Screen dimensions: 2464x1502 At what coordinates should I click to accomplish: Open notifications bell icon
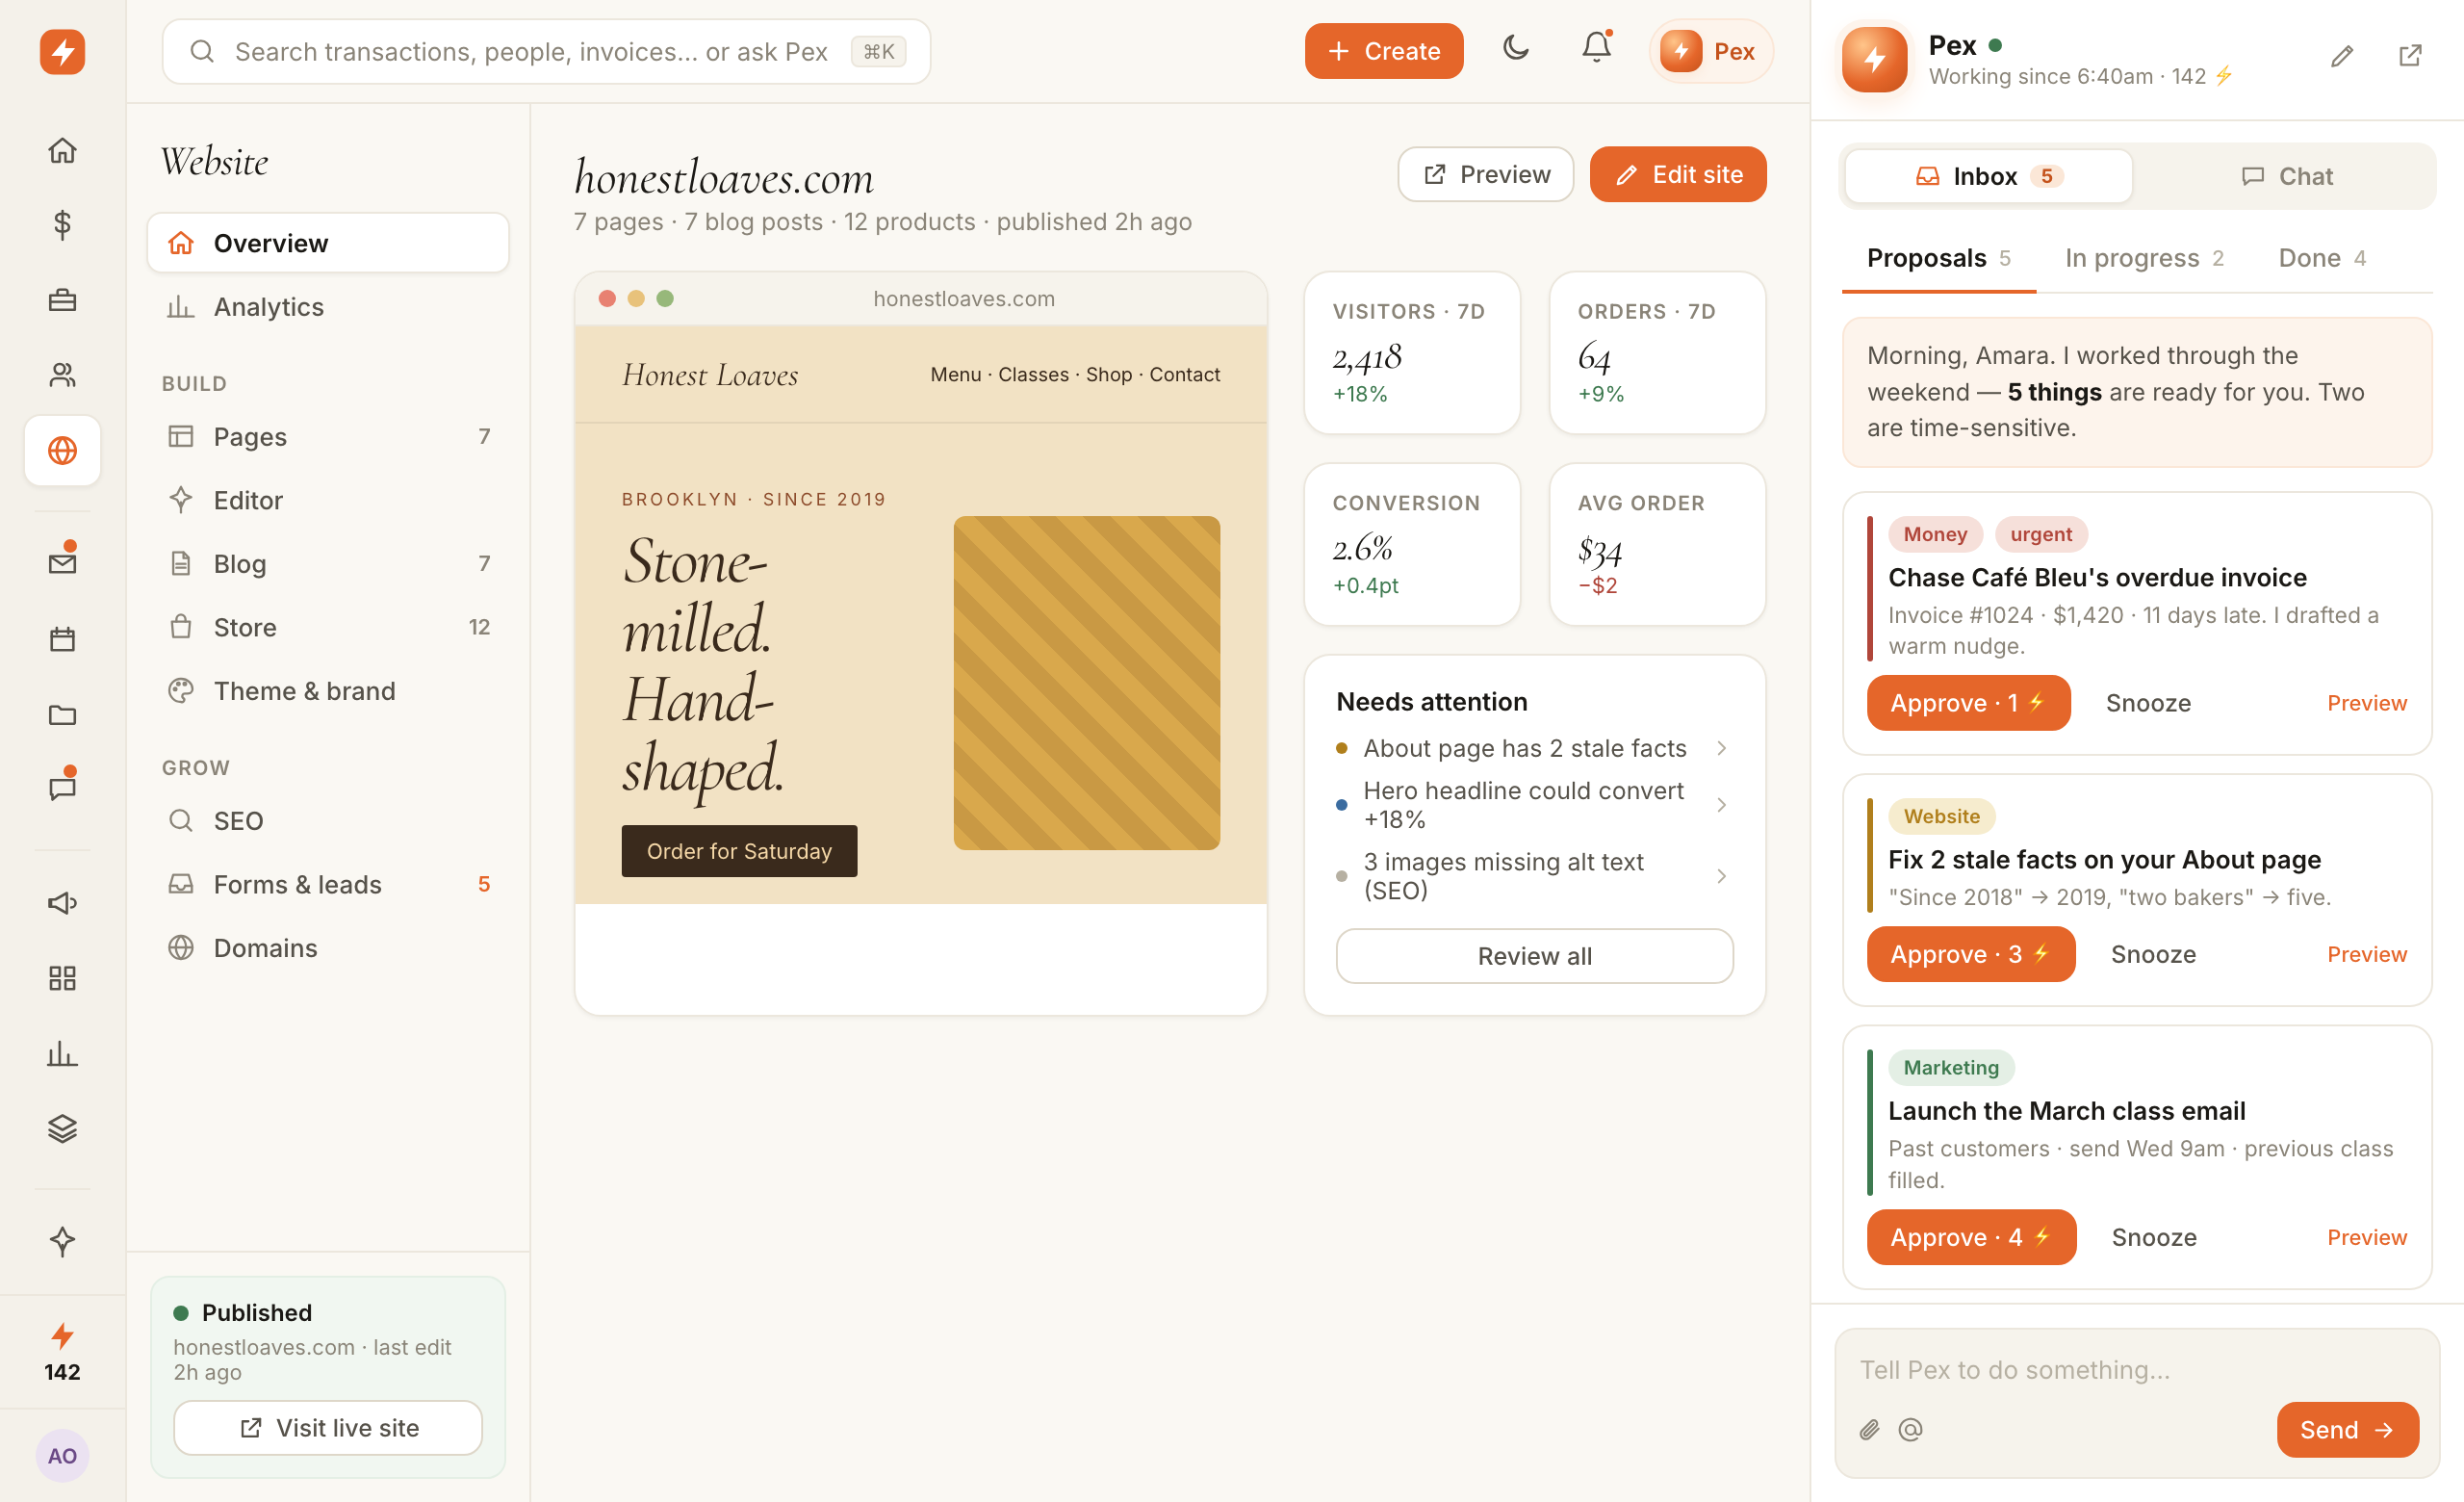[1597, 48]
